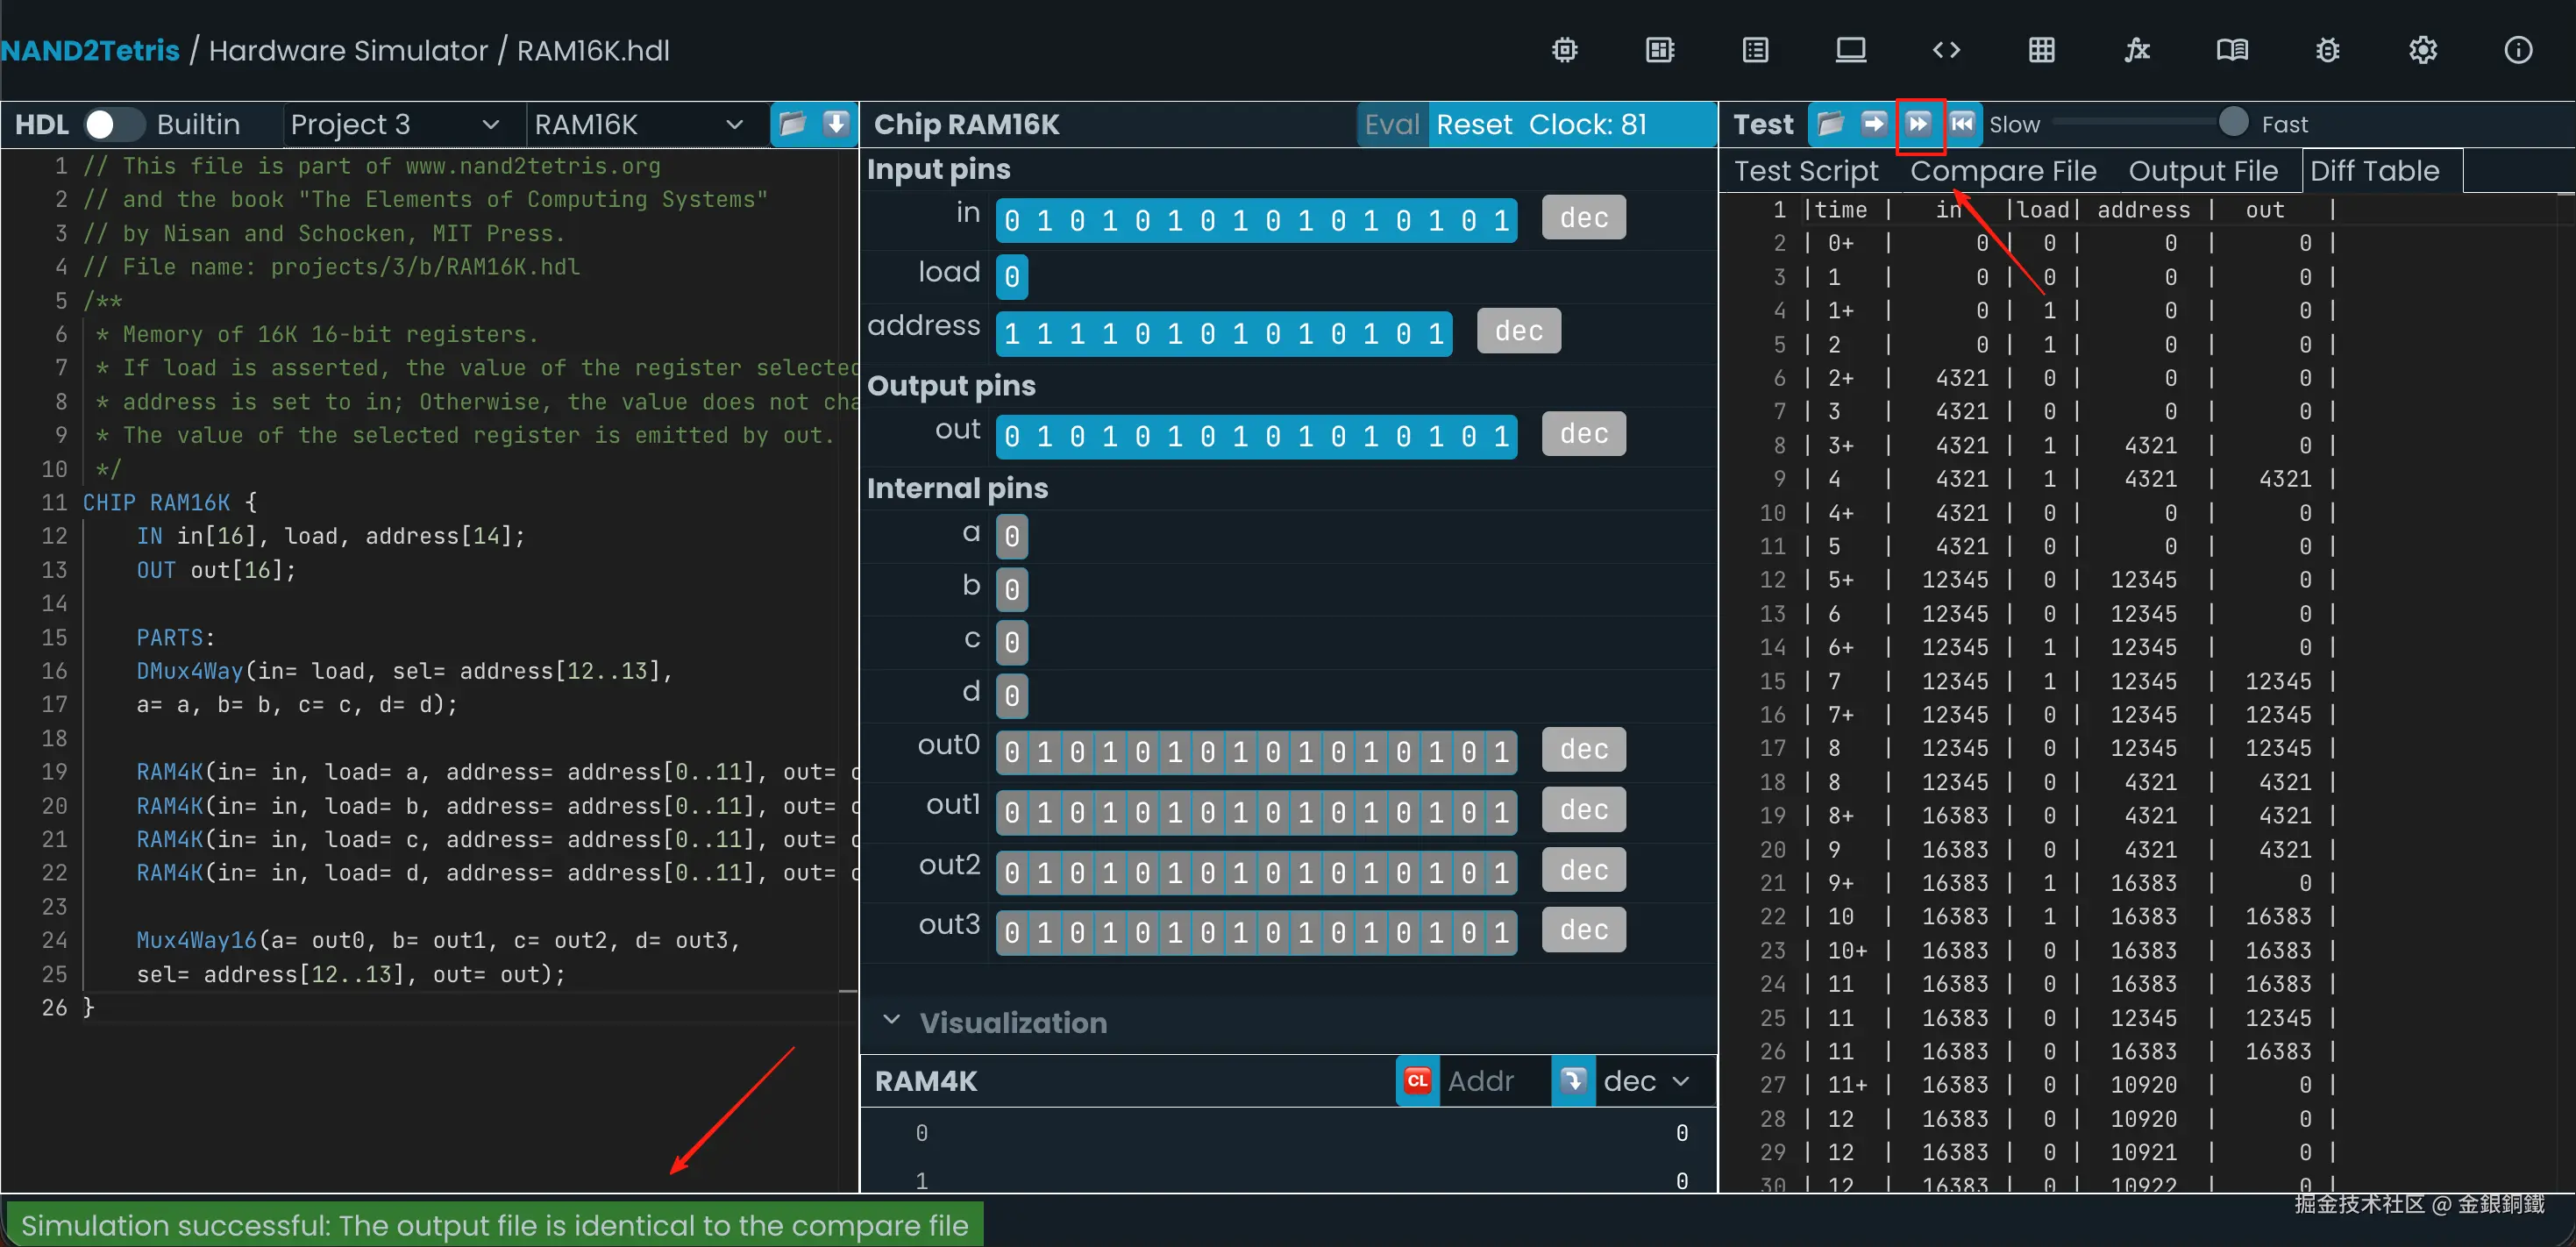Download HDL file with arrow icon

pyautogui.click(x=836, y=124)
